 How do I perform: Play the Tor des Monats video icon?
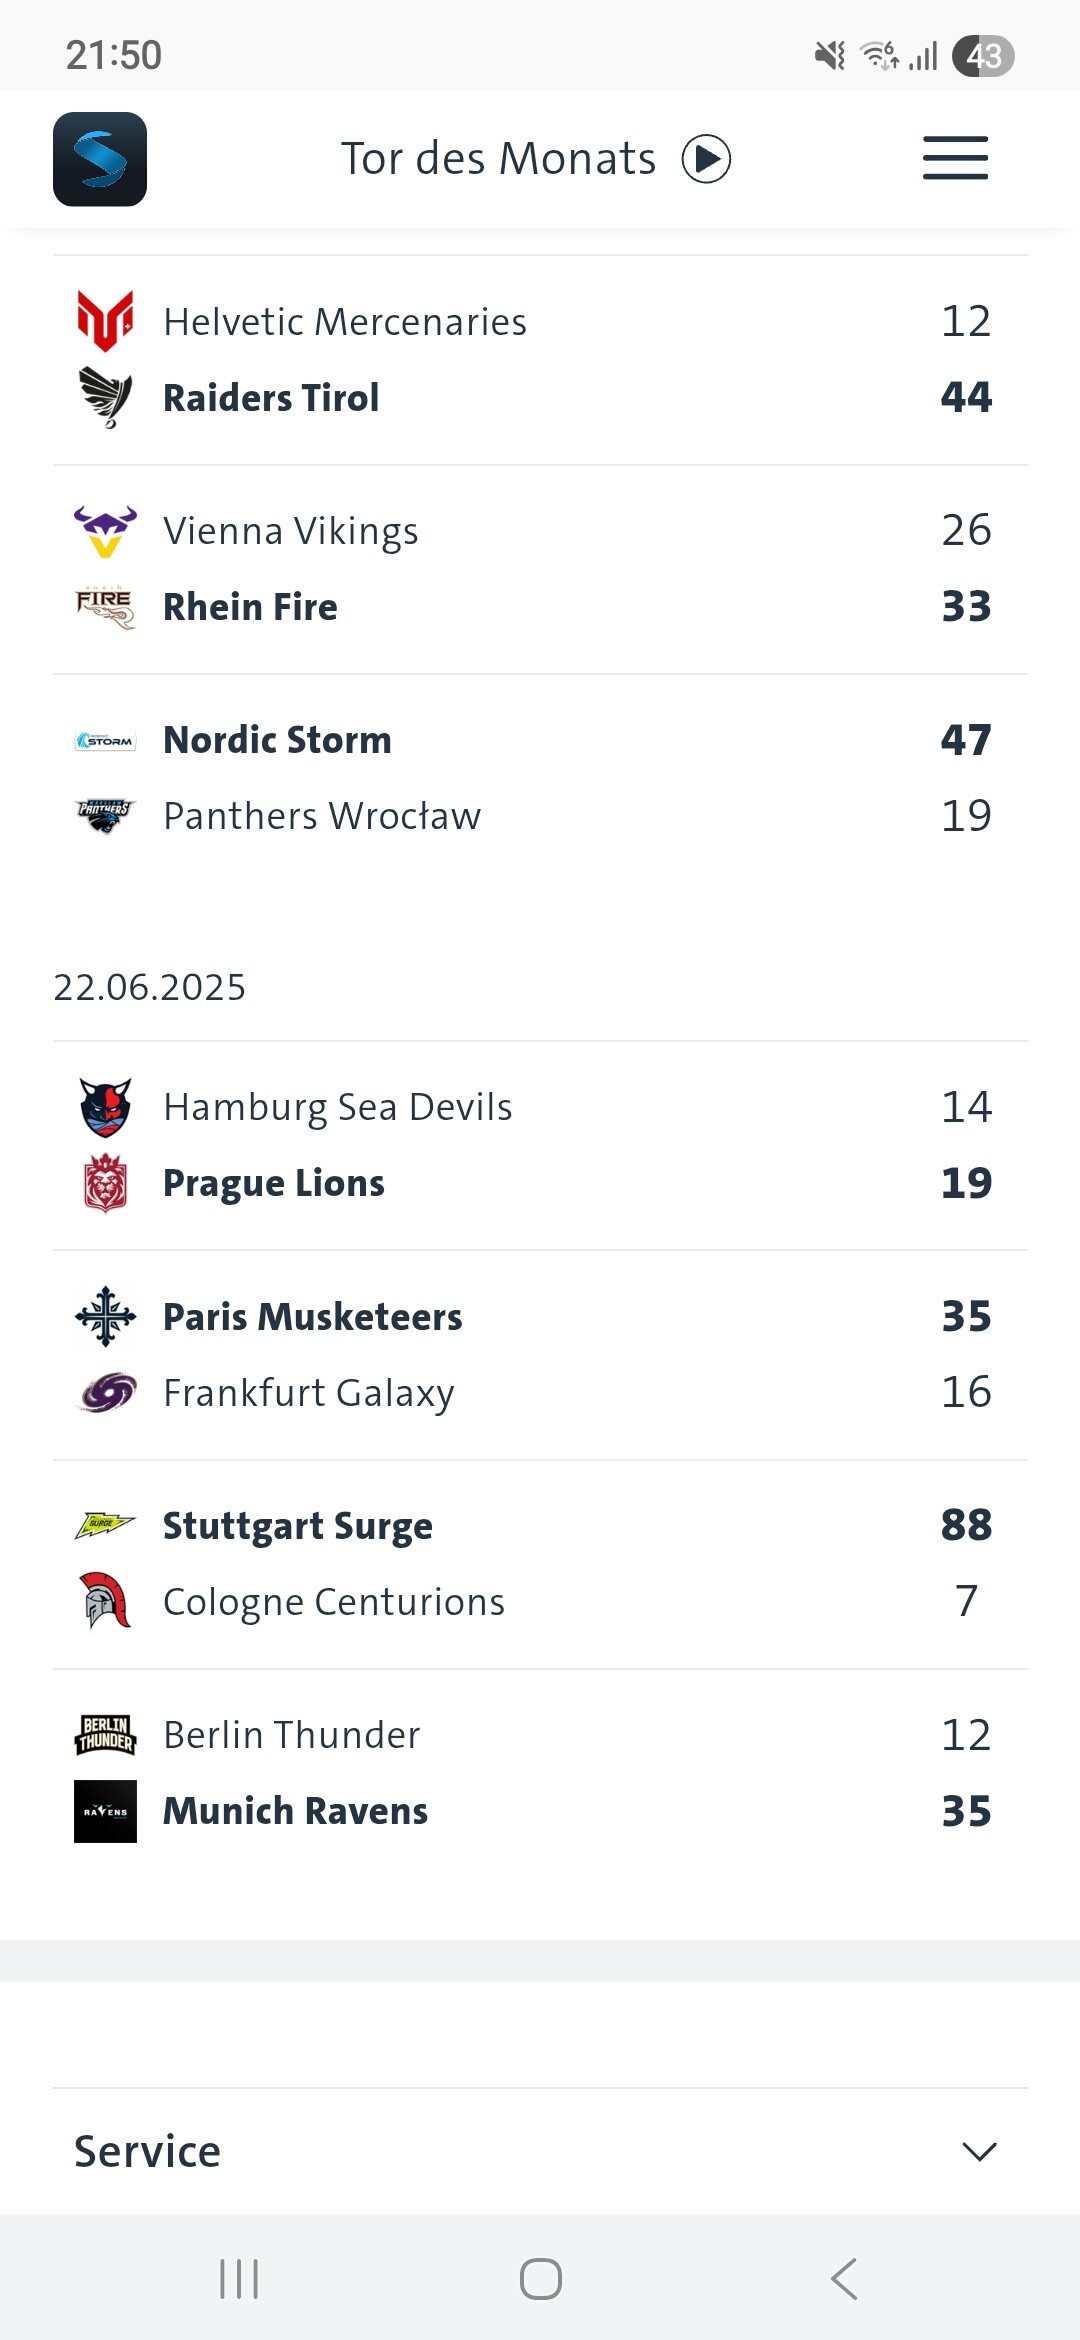point(706,159)
